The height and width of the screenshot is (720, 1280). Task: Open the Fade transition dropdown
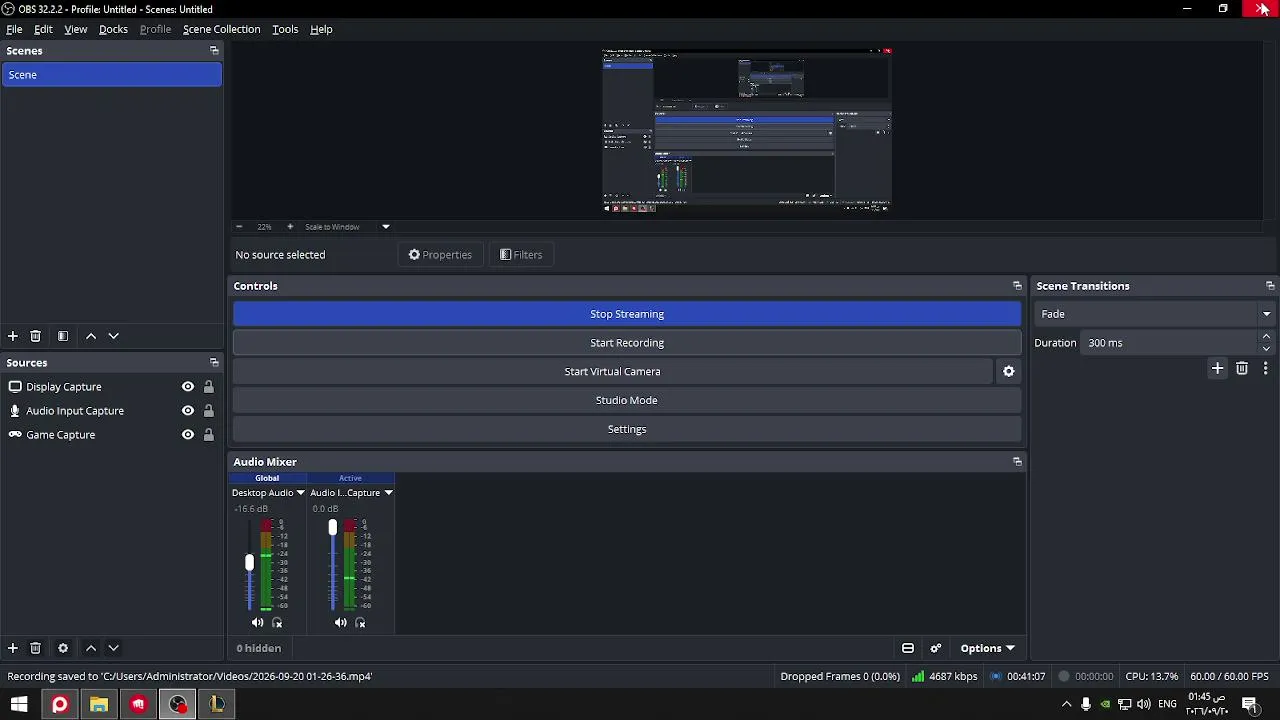pyautogui.click(x=1154, y=314)
